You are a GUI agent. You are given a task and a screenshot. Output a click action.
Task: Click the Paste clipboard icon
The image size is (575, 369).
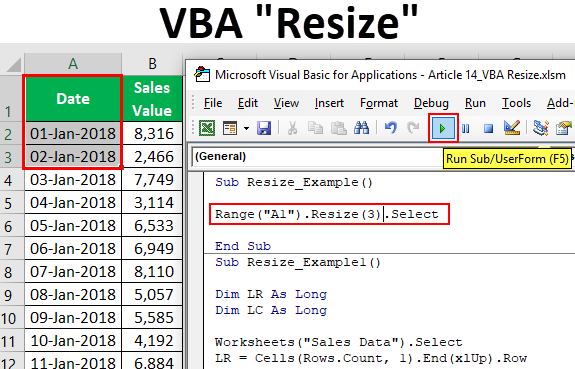pyautogui.click(x=338, y=128)
